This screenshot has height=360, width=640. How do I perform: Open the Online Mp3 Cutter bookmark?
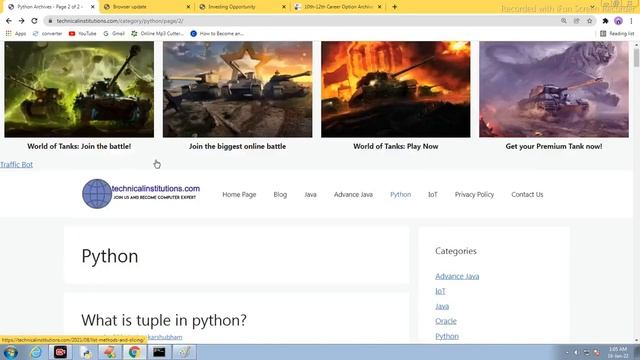click(x=158, y=33)
